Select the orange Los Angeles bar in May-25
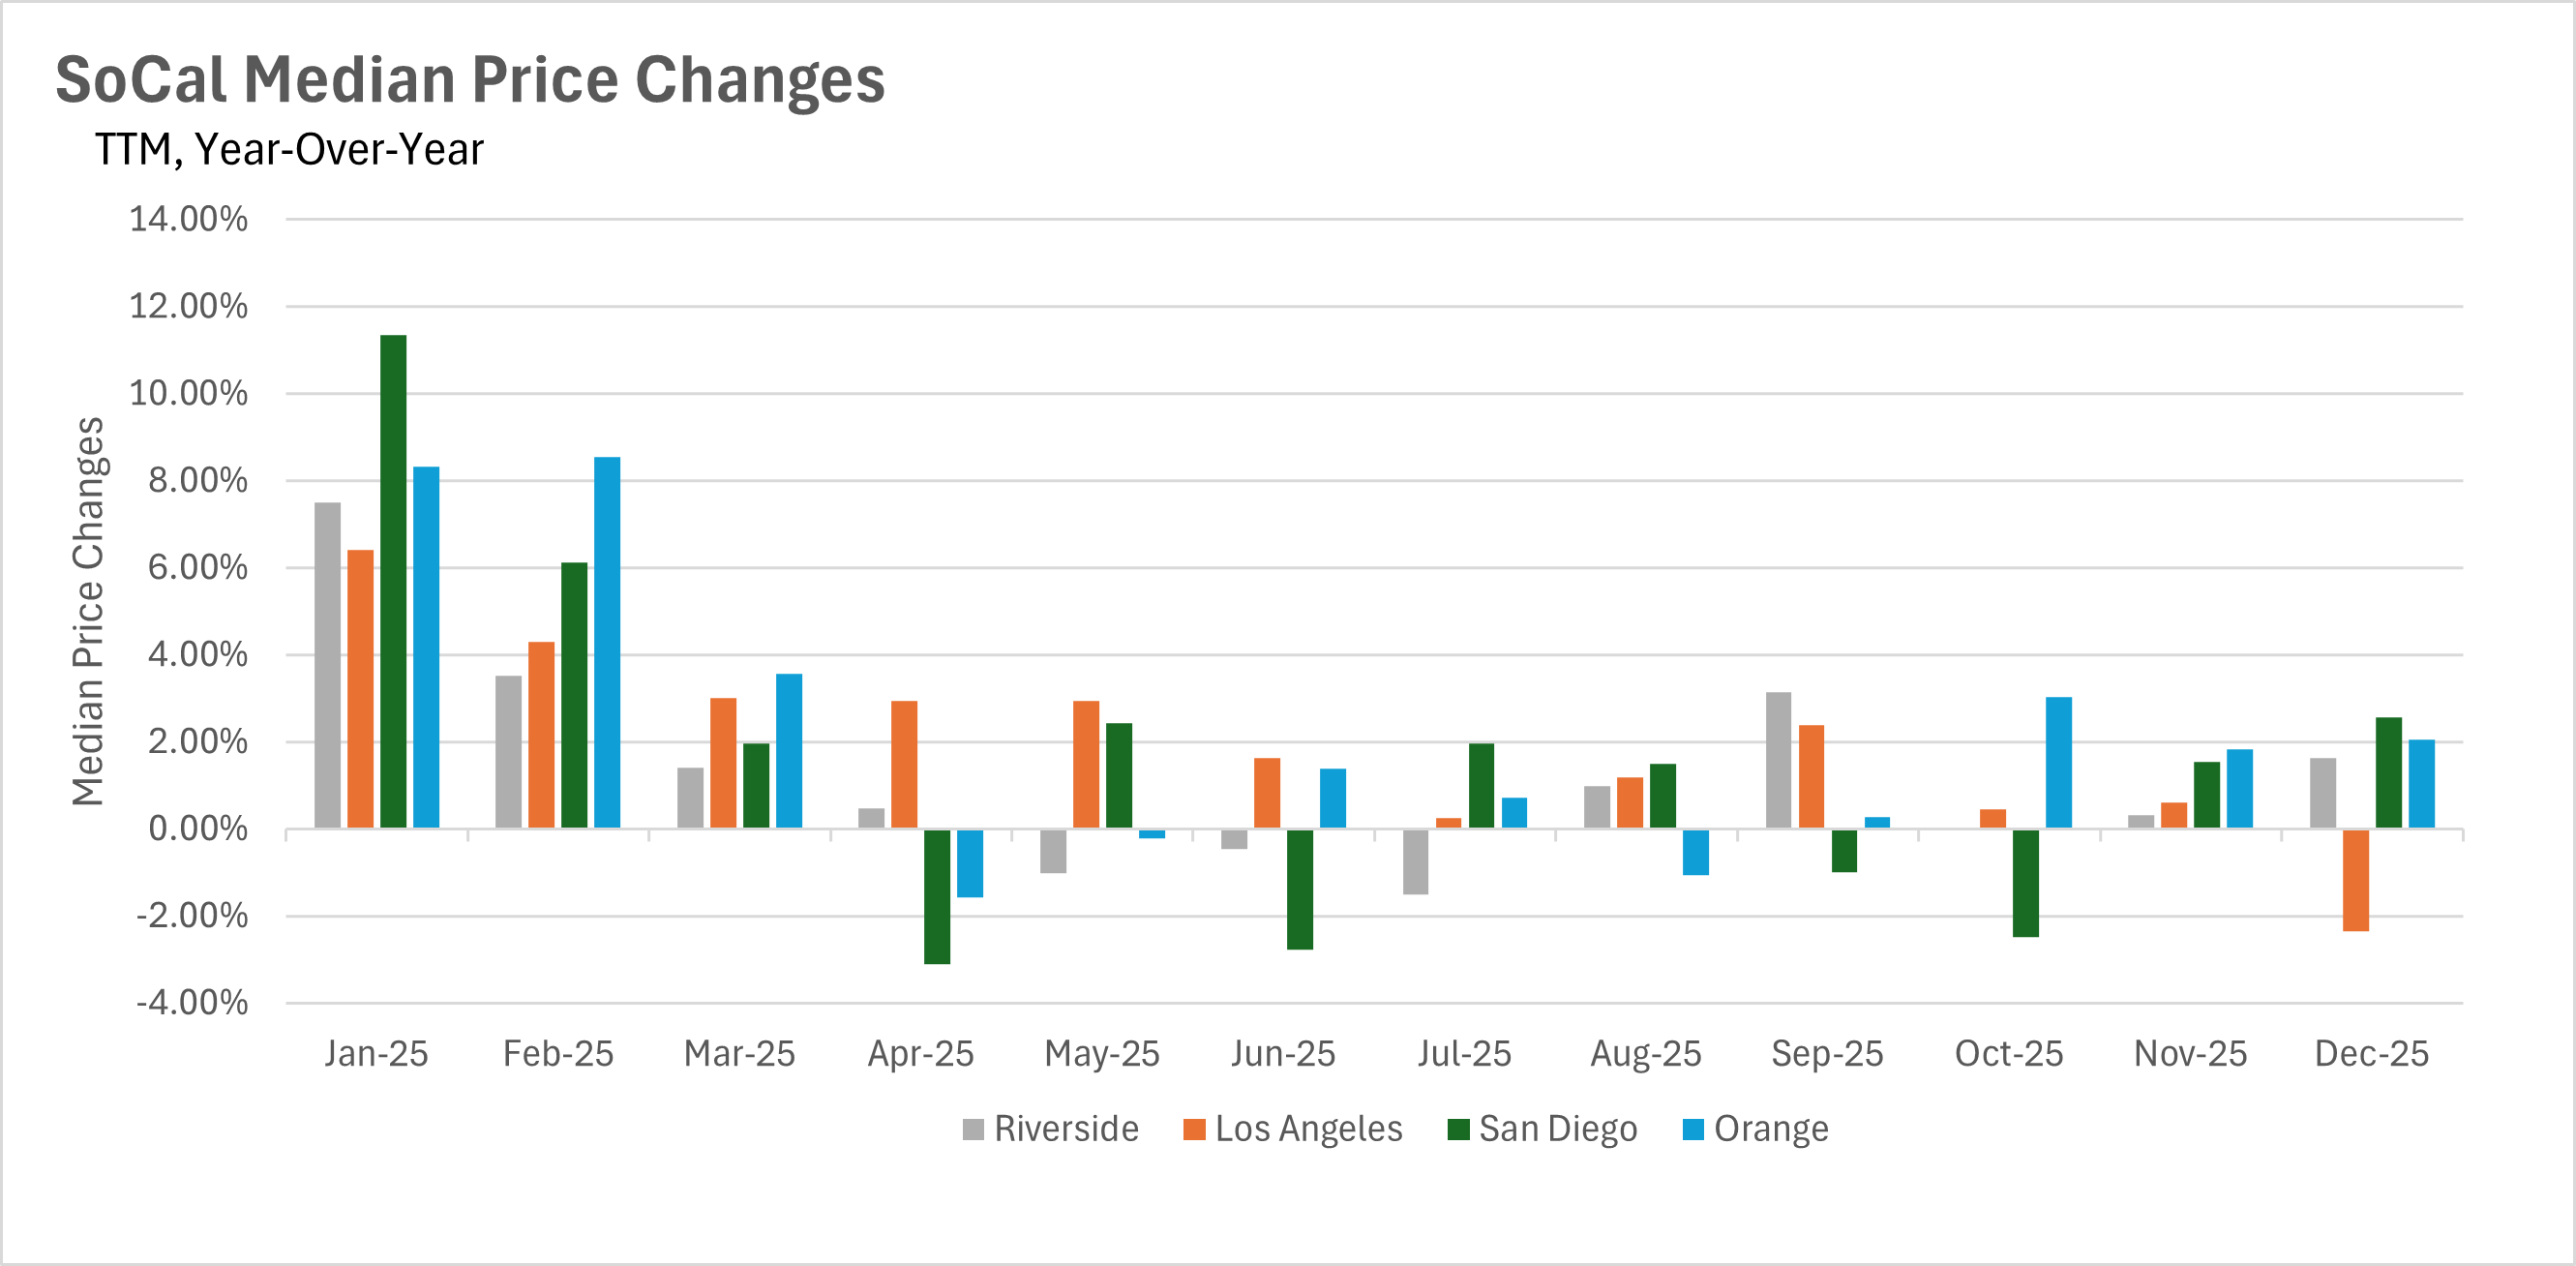The width and height of the screenshot is (2576, 1266). click(1086, 764)
